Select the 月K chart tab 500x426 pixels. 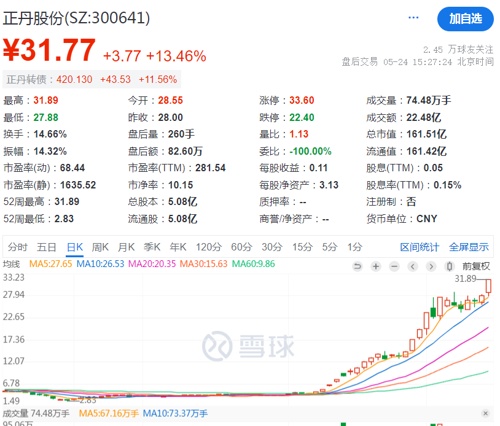pos(126,247)
